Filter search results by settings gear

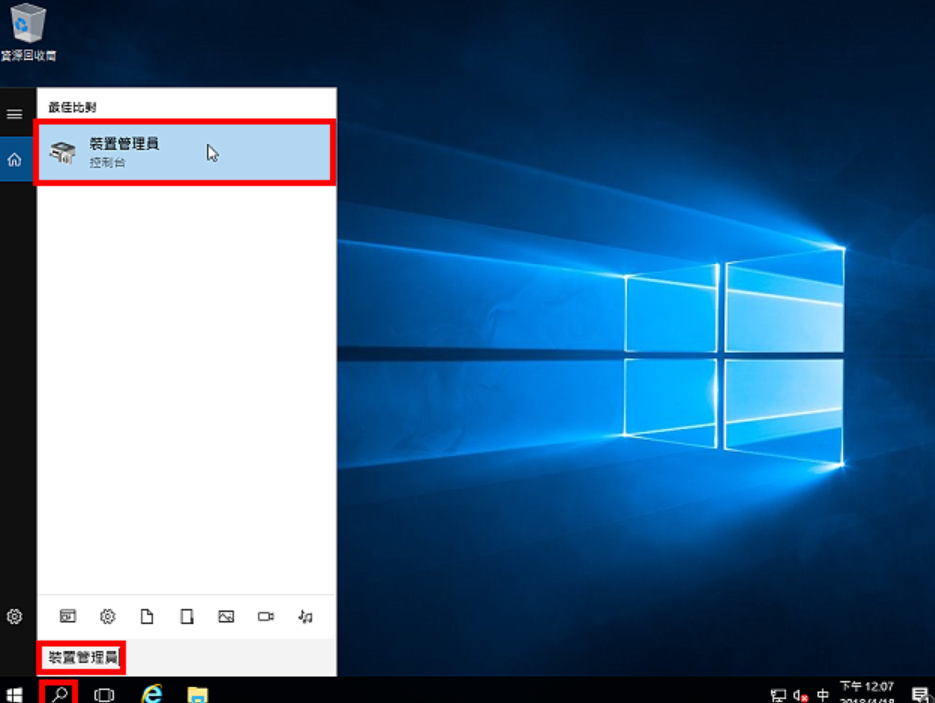tap(107, 616)
